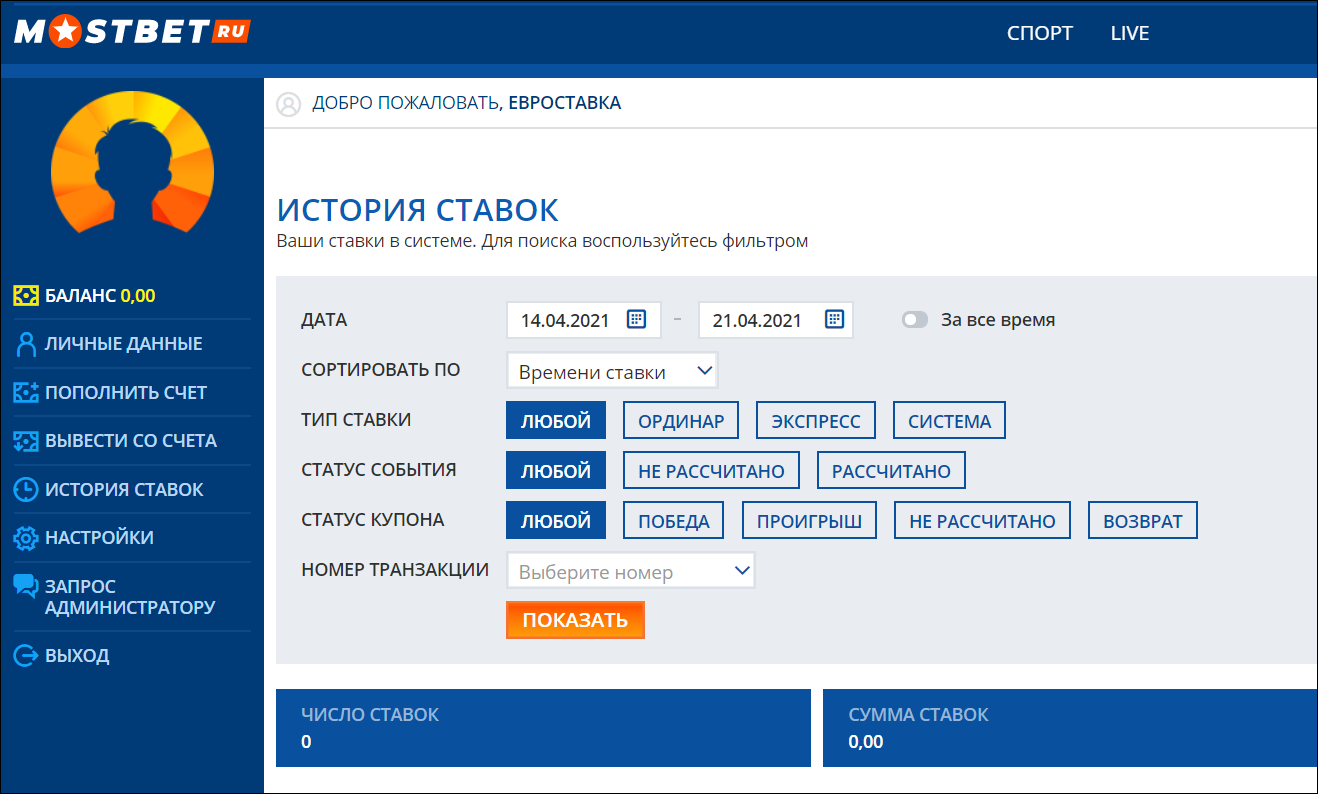Click the personal data person icon
This screenshot has width=1318, height=794.
pos(26,344)
